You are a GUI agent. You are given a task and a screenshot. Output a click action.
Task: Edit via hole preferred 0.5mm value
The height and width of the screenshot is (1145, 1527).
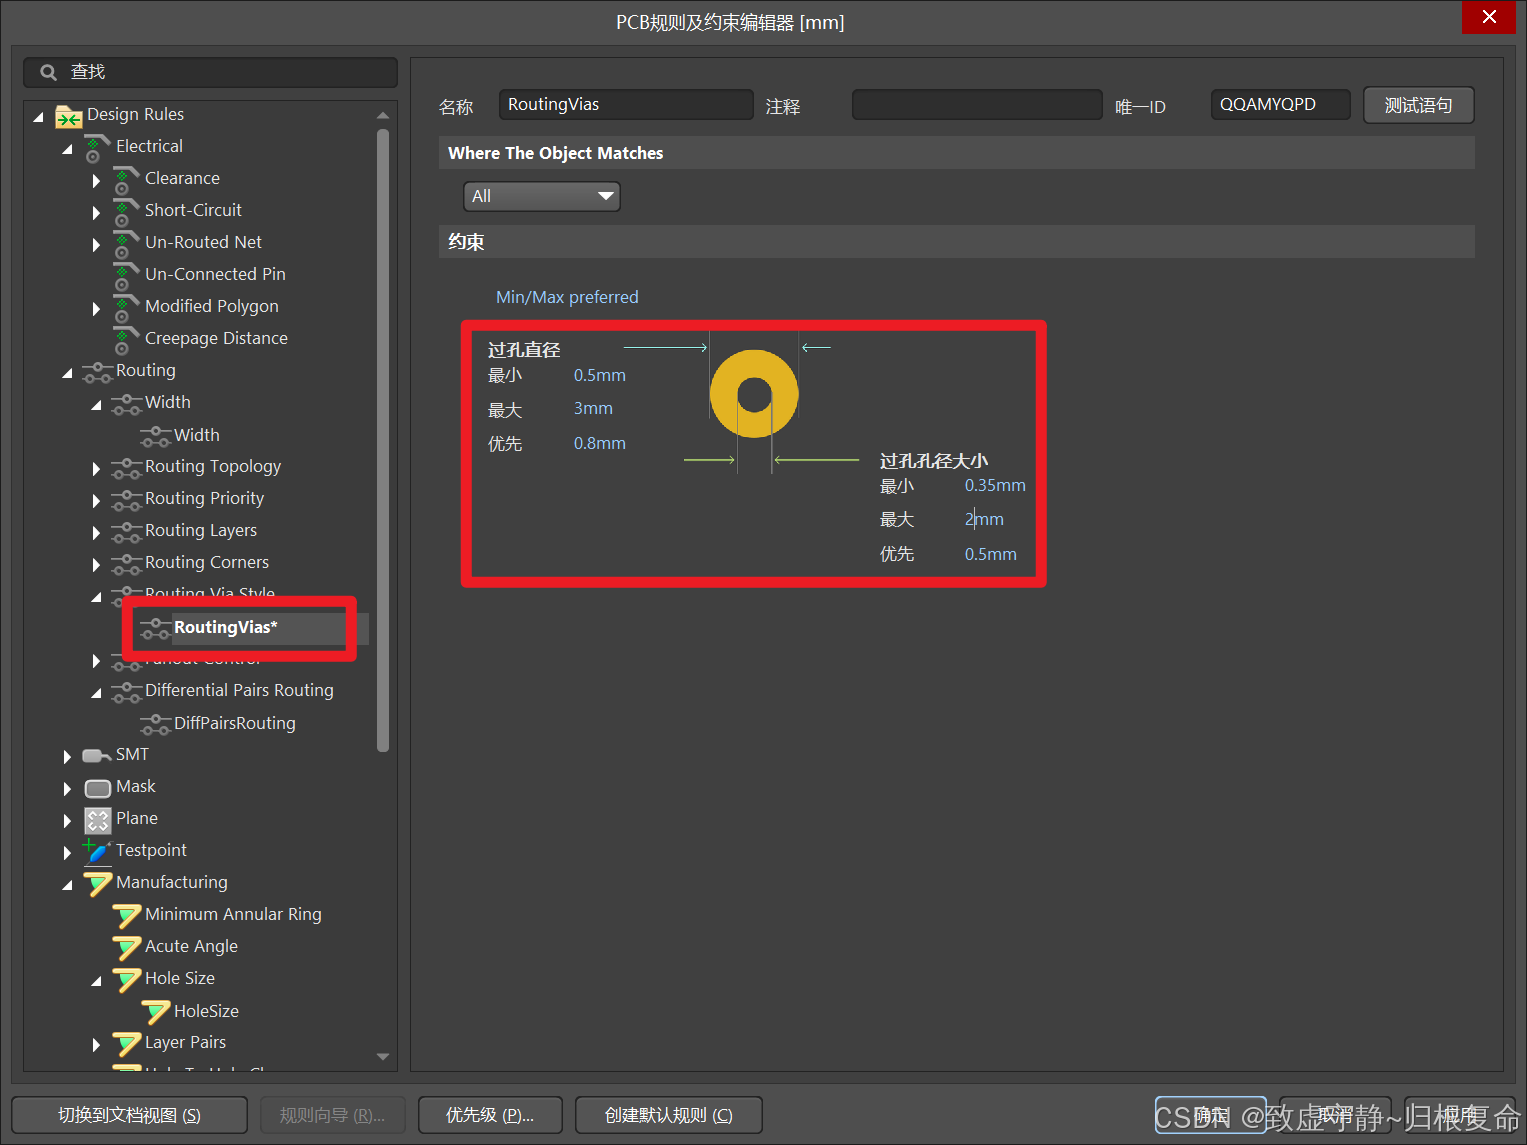coord(990,554)
